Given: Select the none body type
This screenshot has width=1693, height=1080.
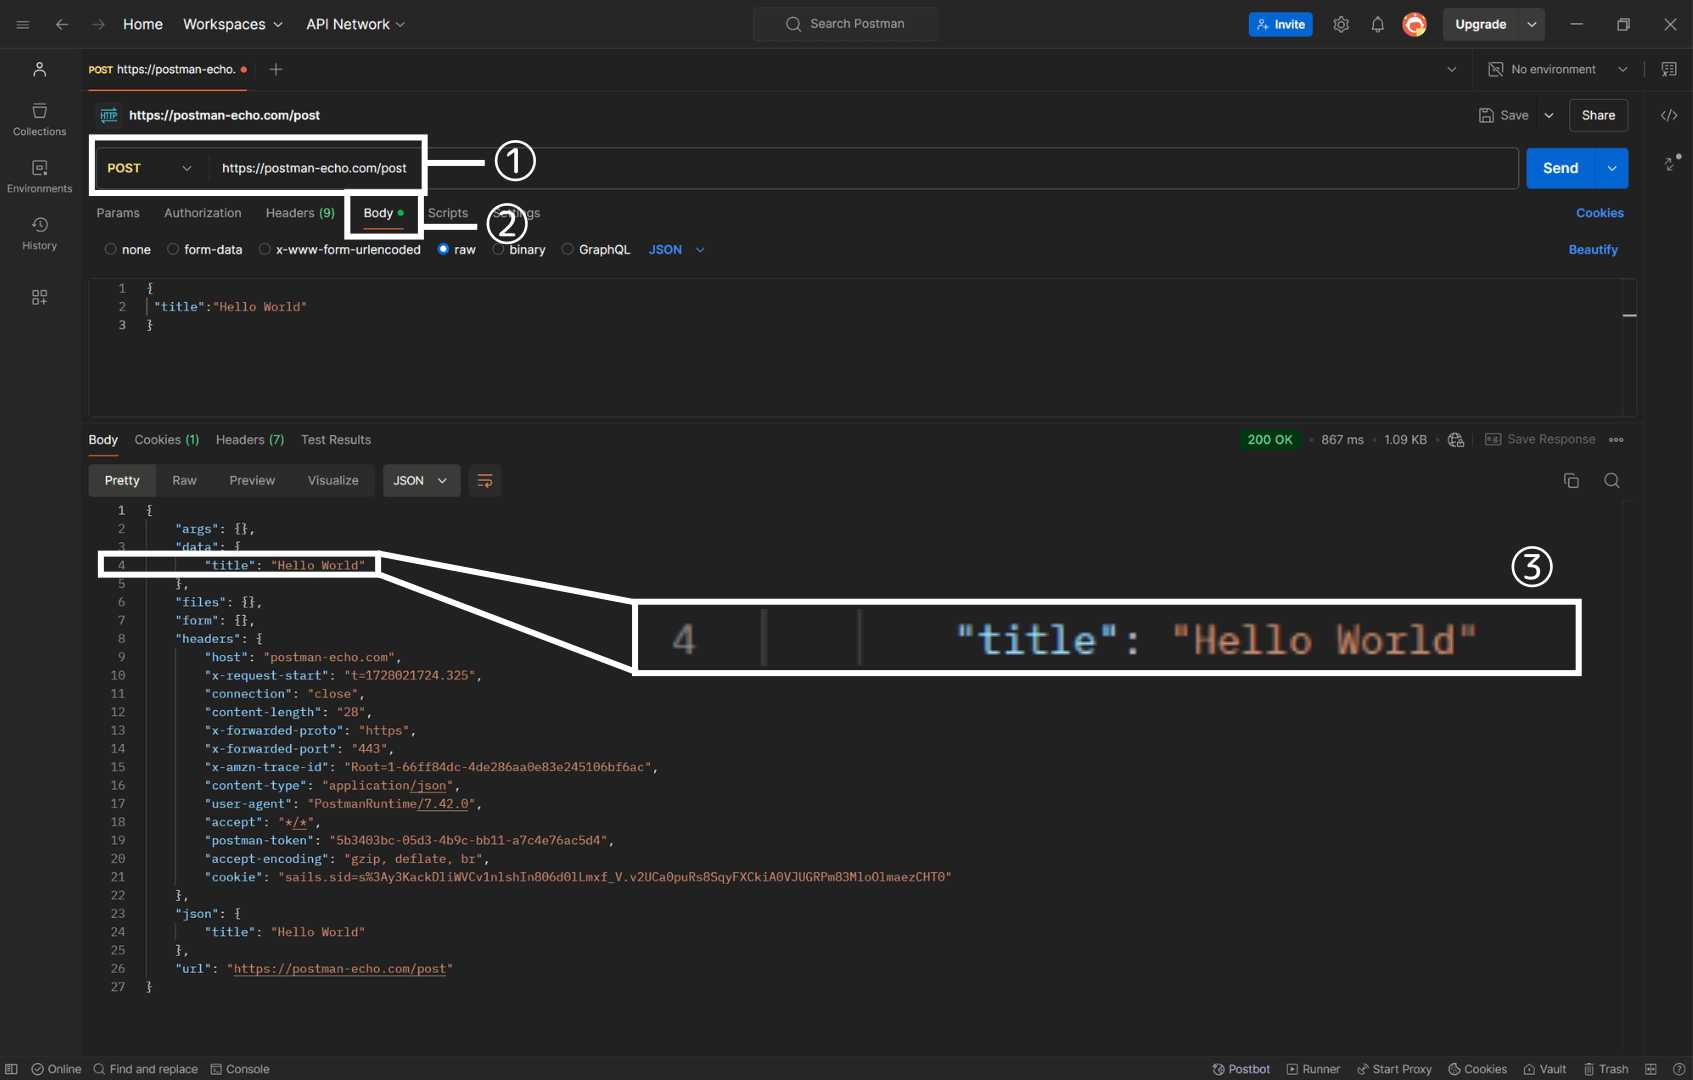Looking at the screenshot, I should point(111,250).
